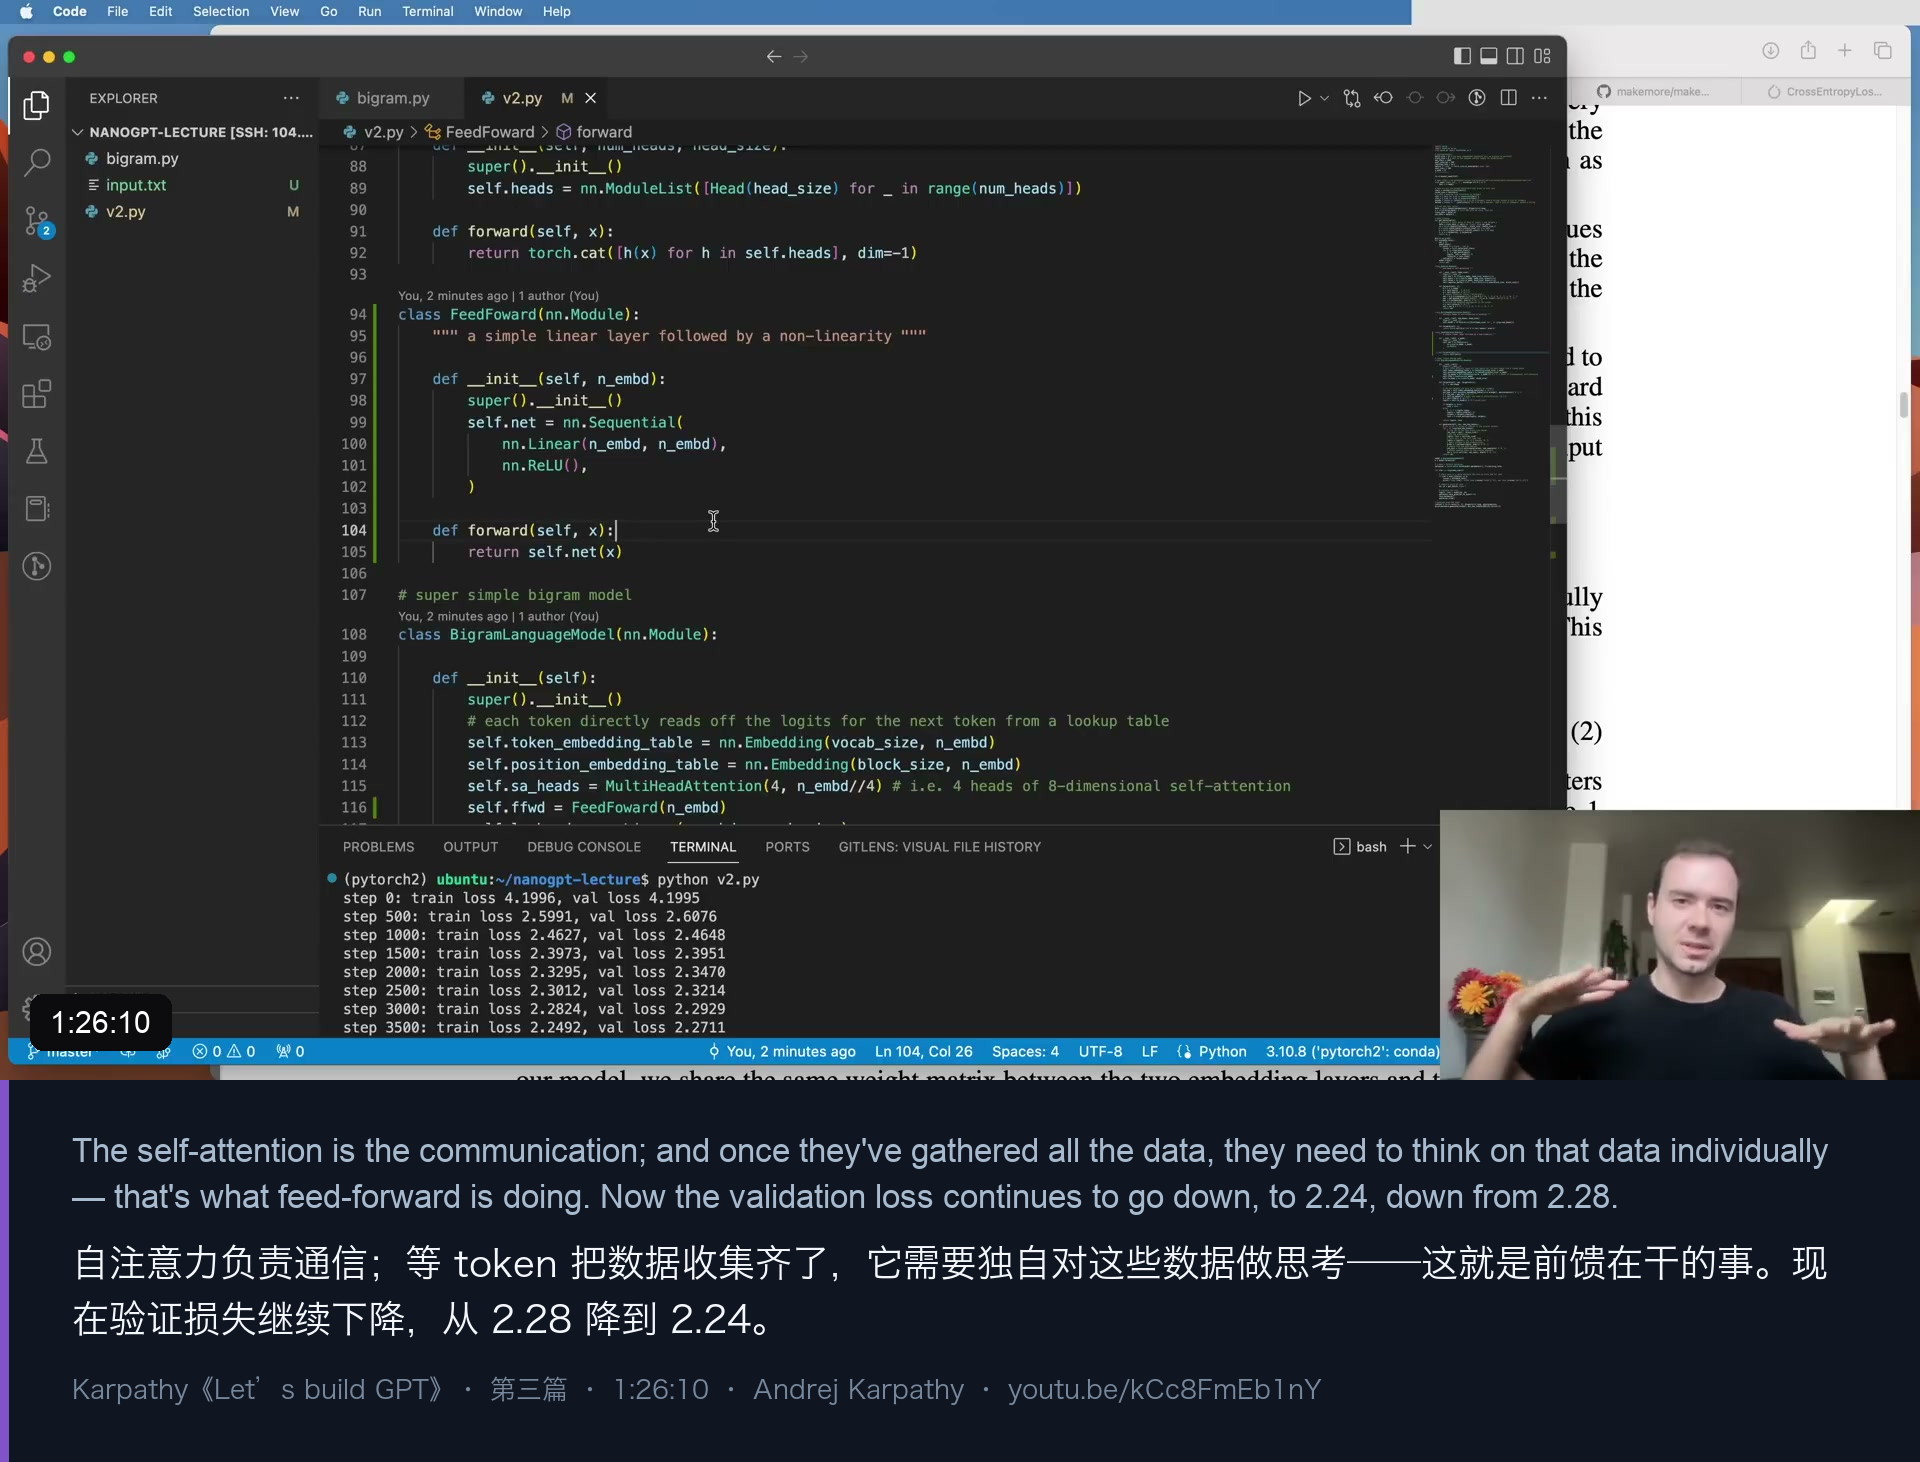Change encoding via UTF-8 status item
Image resolution: width=1920 pixels, height=1462 pixels.
coord(1100,1051)
